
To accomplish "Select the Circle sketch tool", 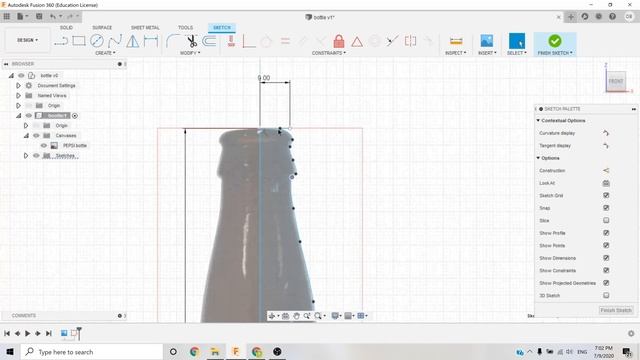I will pos(97,41).
